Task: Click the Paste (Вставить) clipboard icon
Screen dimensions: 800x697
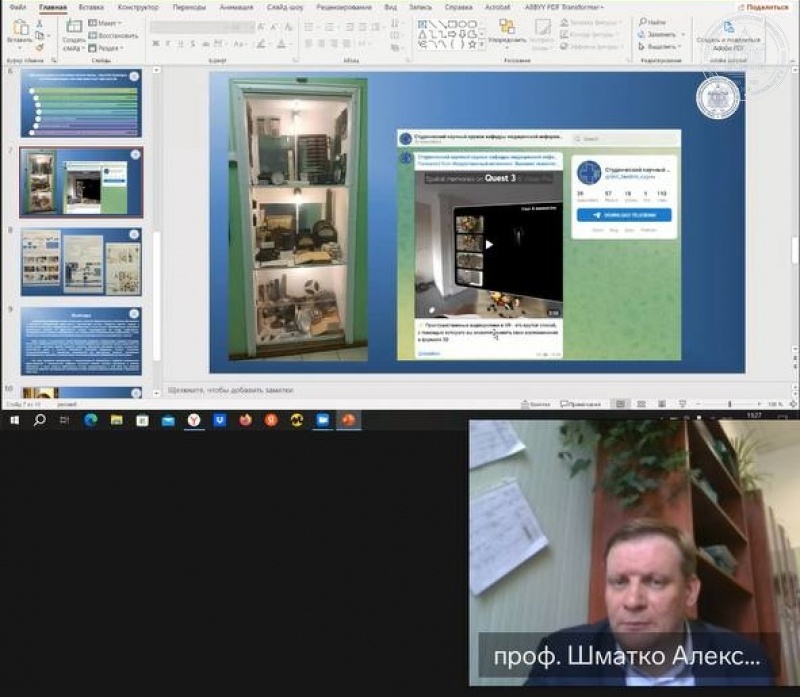Action: [20, 28]
